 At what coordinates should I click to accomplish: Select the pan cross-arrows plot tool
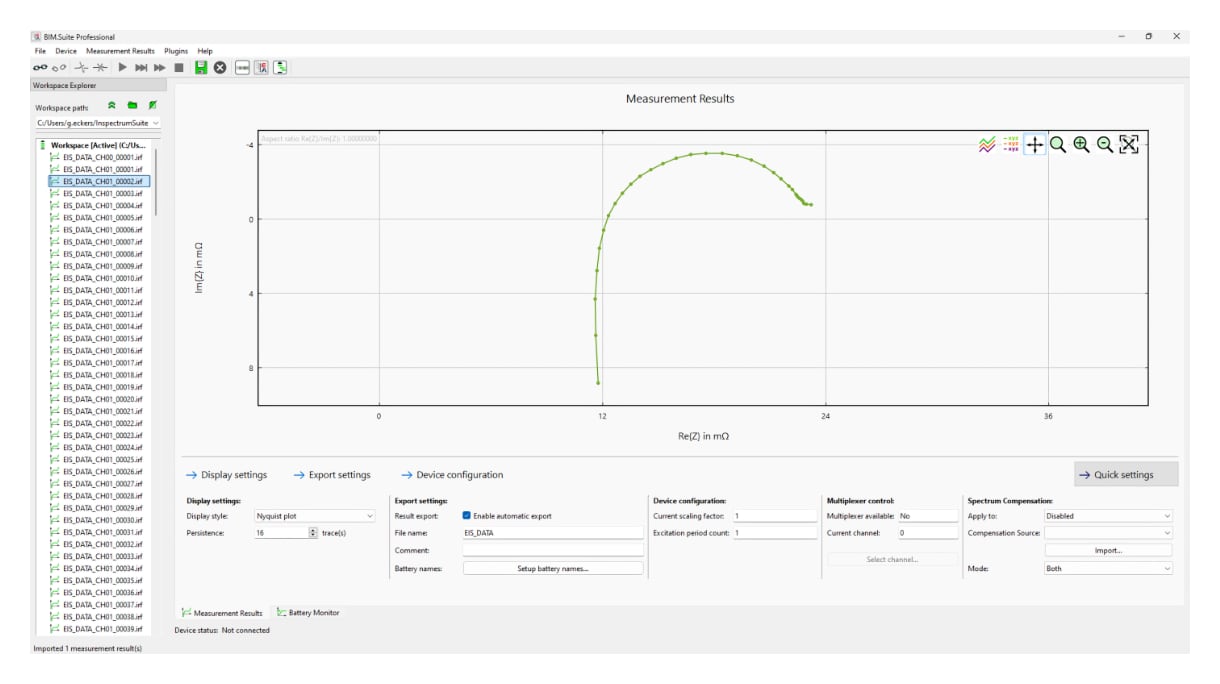1034,144
